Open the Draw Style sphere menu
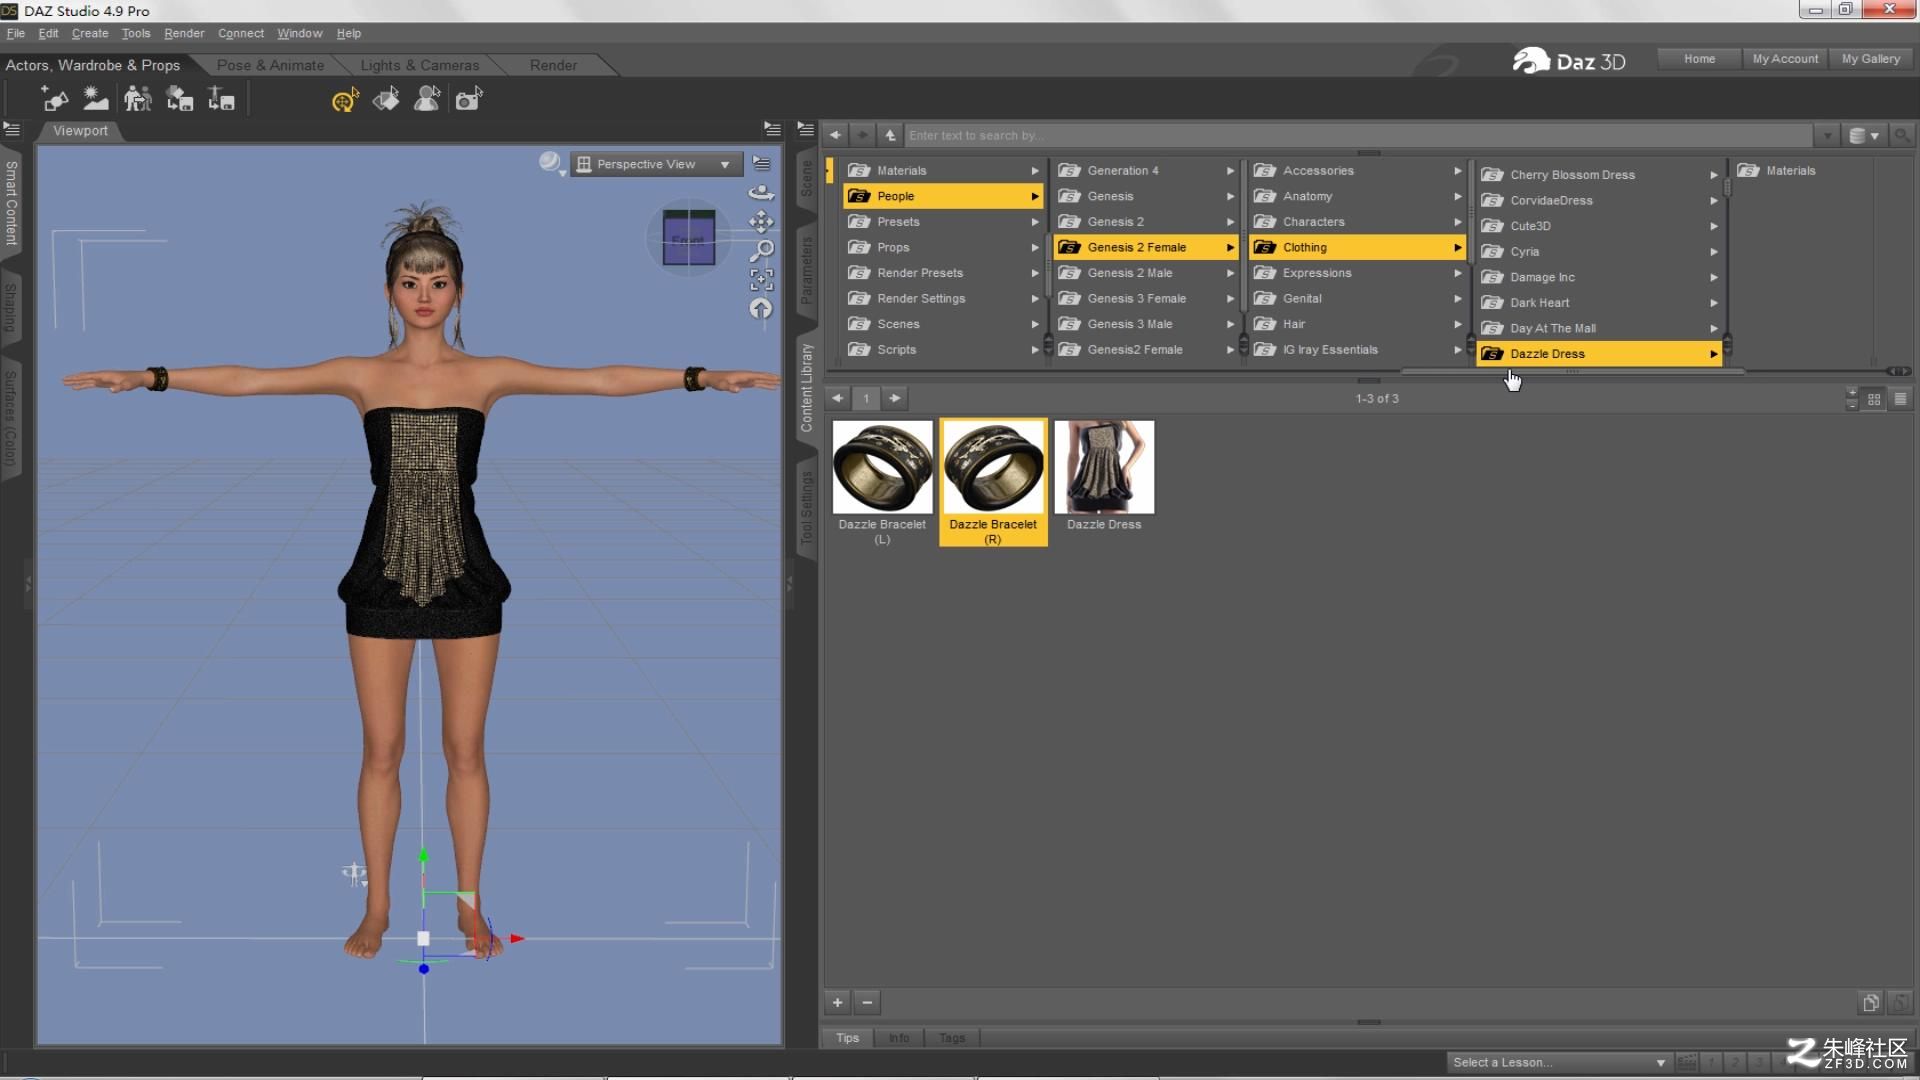This screenshot has width=1920, height=1080. coord(551,163)
